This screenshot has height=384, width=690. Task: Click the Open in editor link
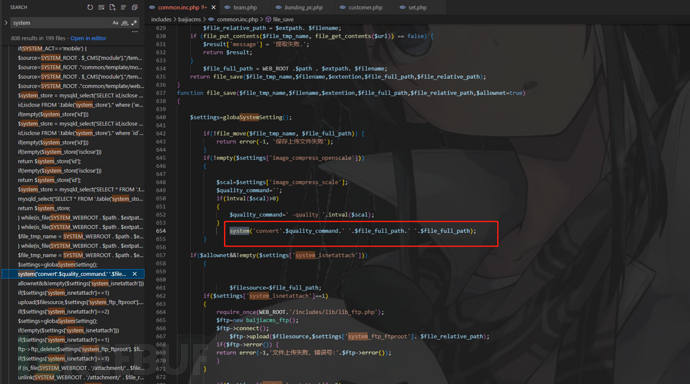pos(88,38)
